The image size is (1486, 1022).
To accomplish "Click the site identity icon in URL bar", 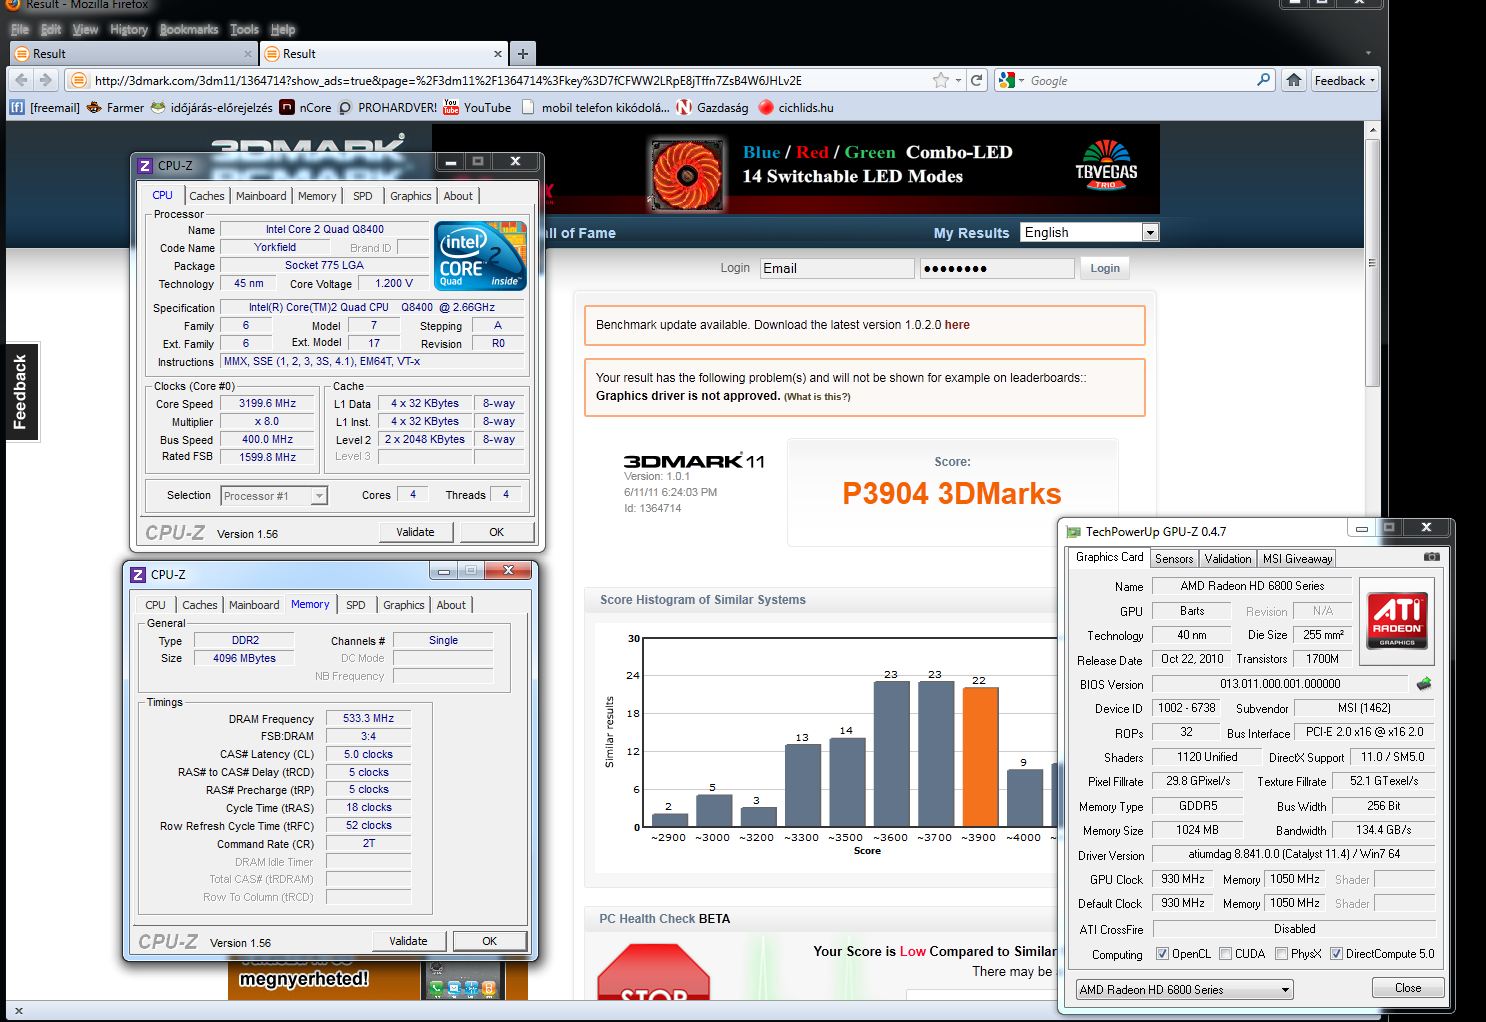I will [x=77, y=80].
